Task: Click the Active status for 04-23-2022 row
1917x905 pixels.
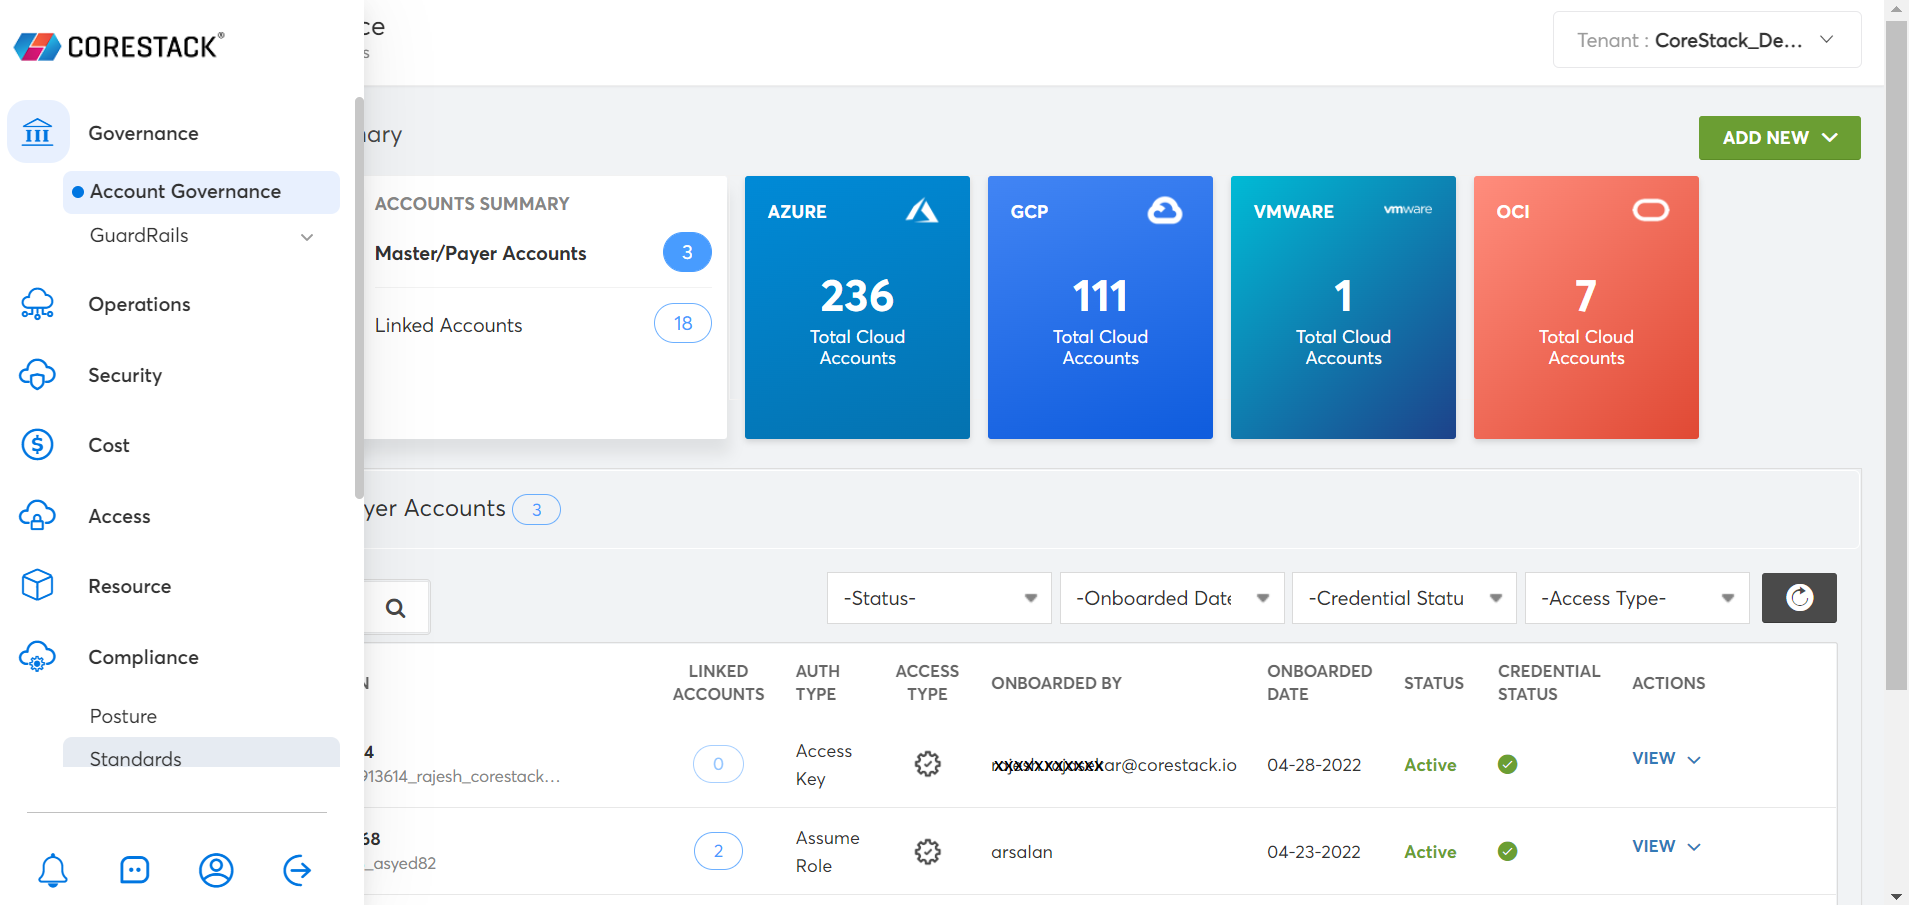Action: pyautogui.click(x=1430, y=852)
